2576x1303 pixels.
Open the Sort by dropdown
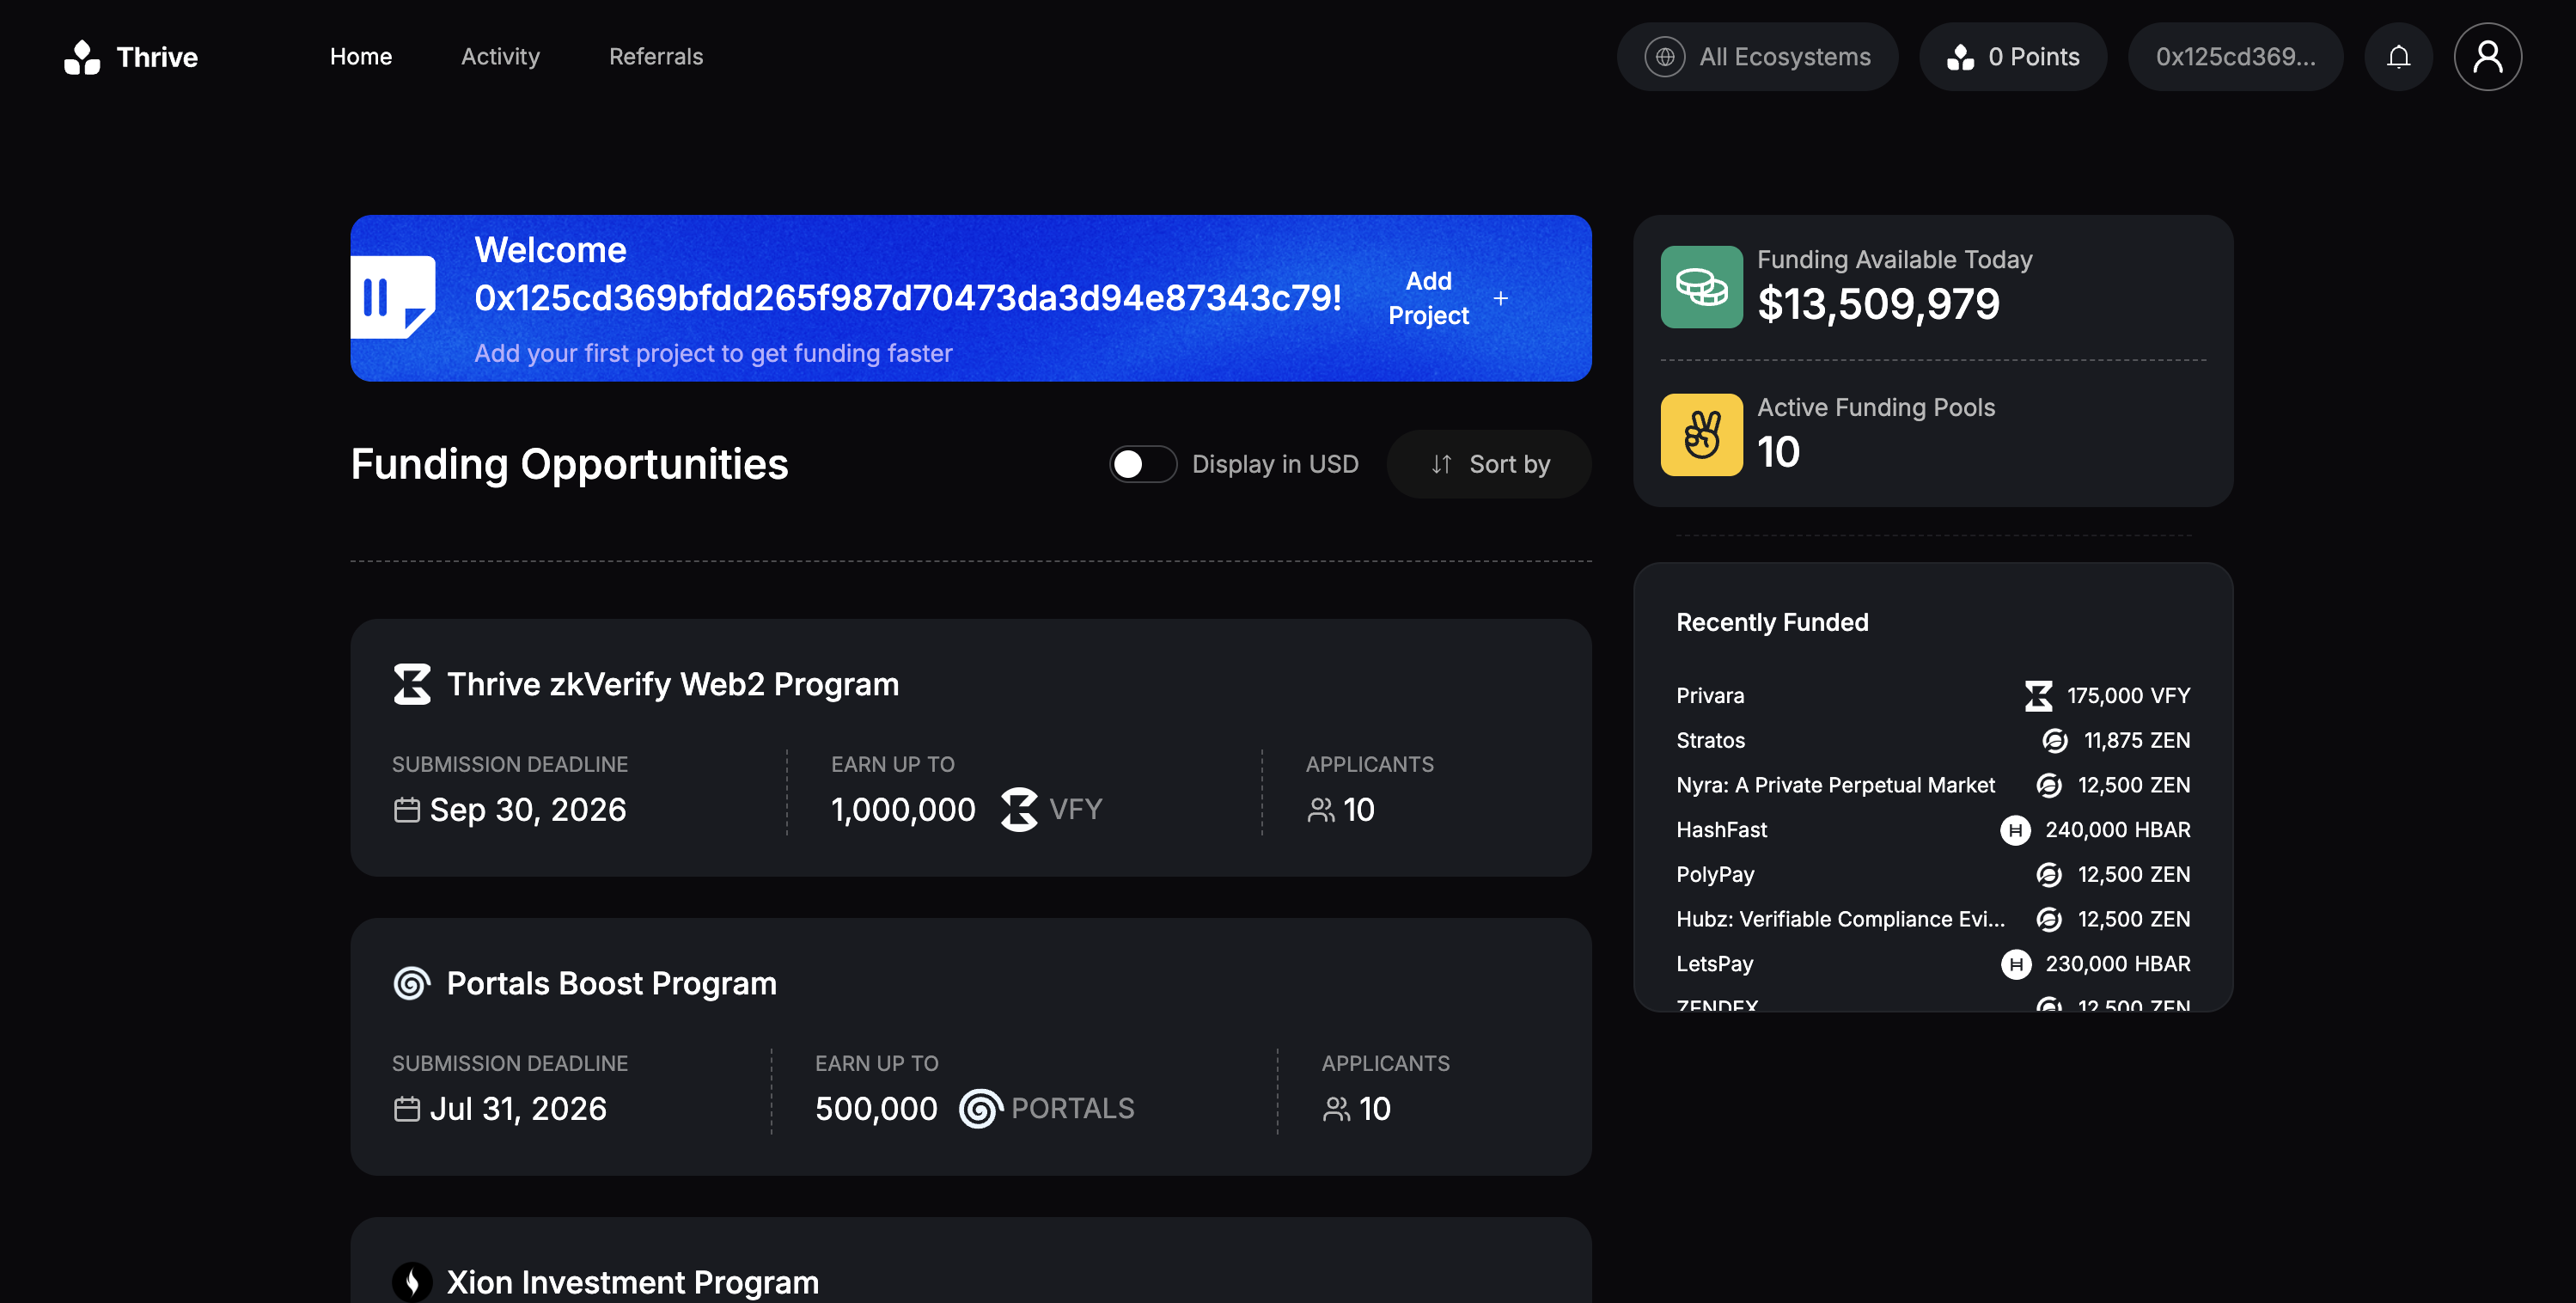coord(1488,464)
